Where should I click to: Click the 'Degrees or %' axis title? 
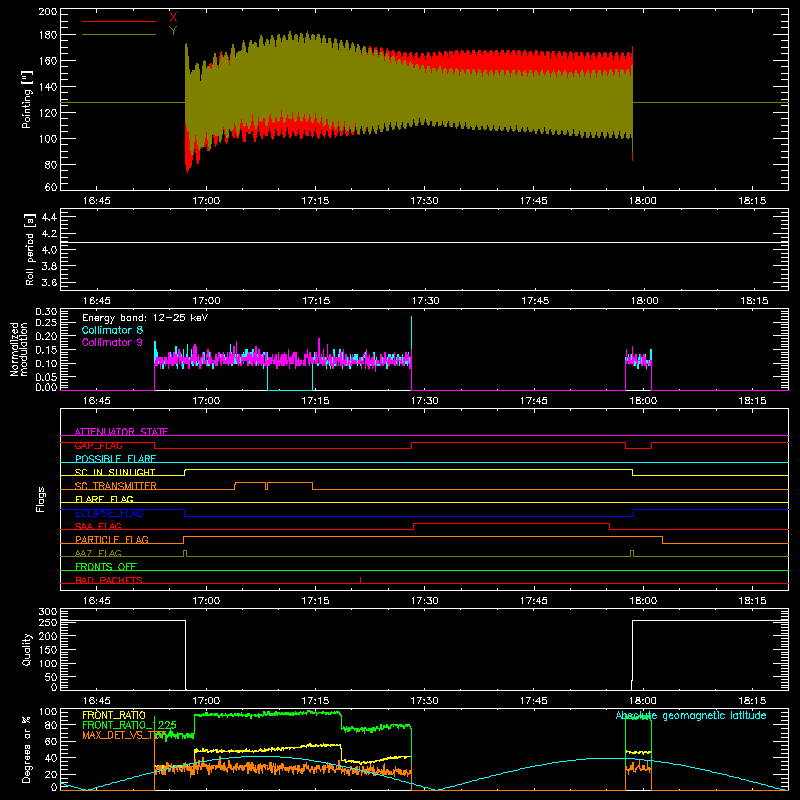tap(27, 750)
